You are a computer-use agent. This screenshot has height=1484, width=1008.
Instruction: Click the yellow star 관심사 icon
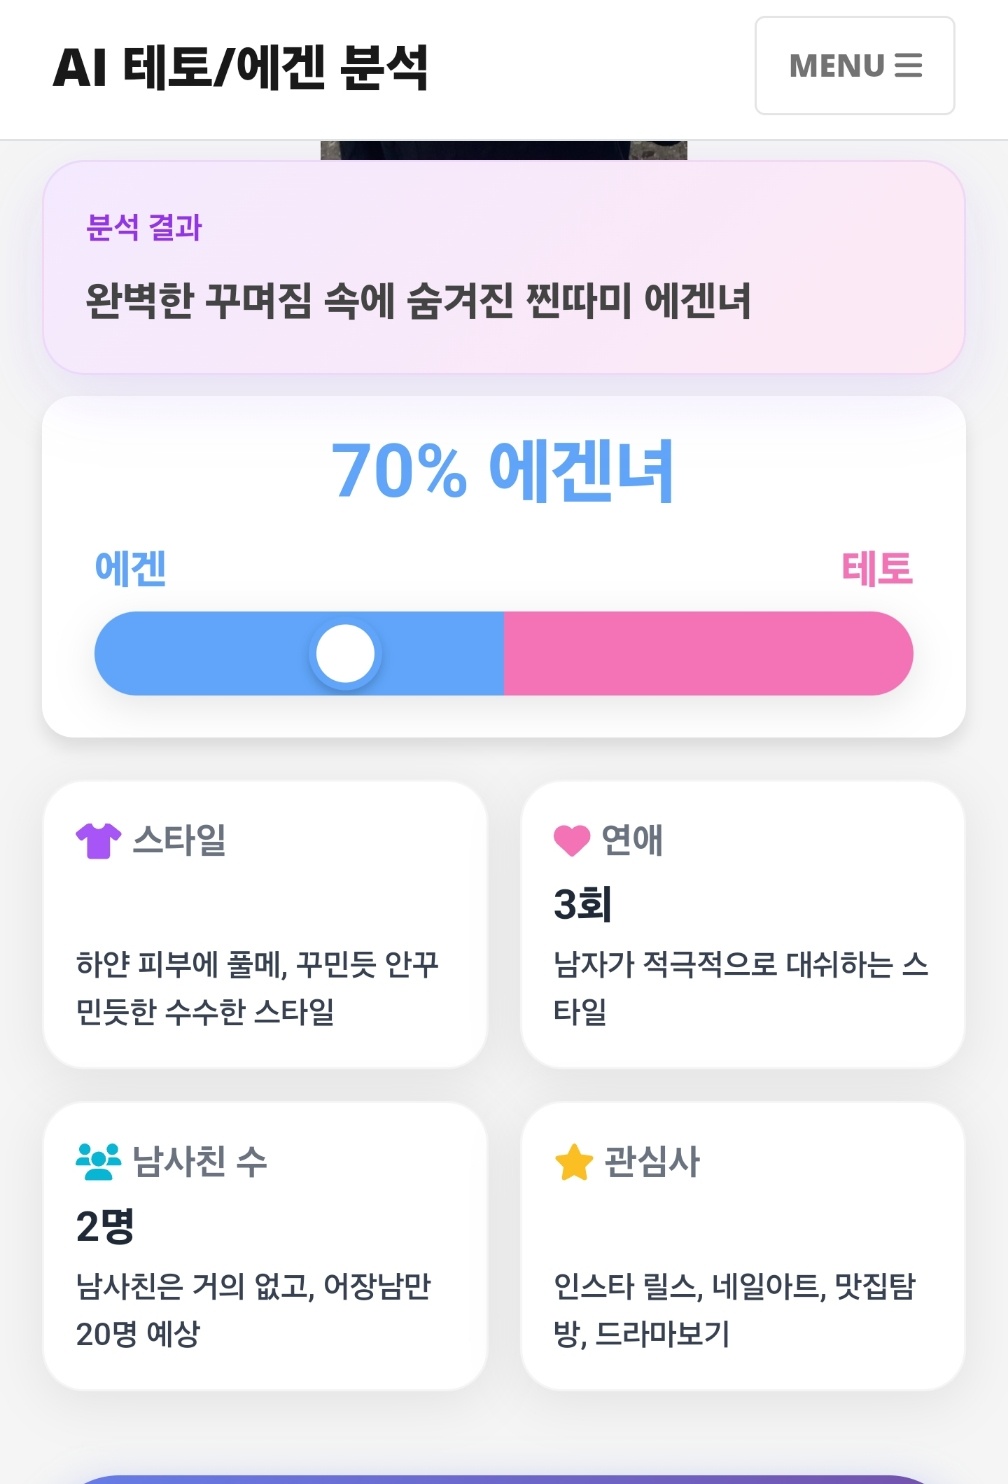(574, 1162)
